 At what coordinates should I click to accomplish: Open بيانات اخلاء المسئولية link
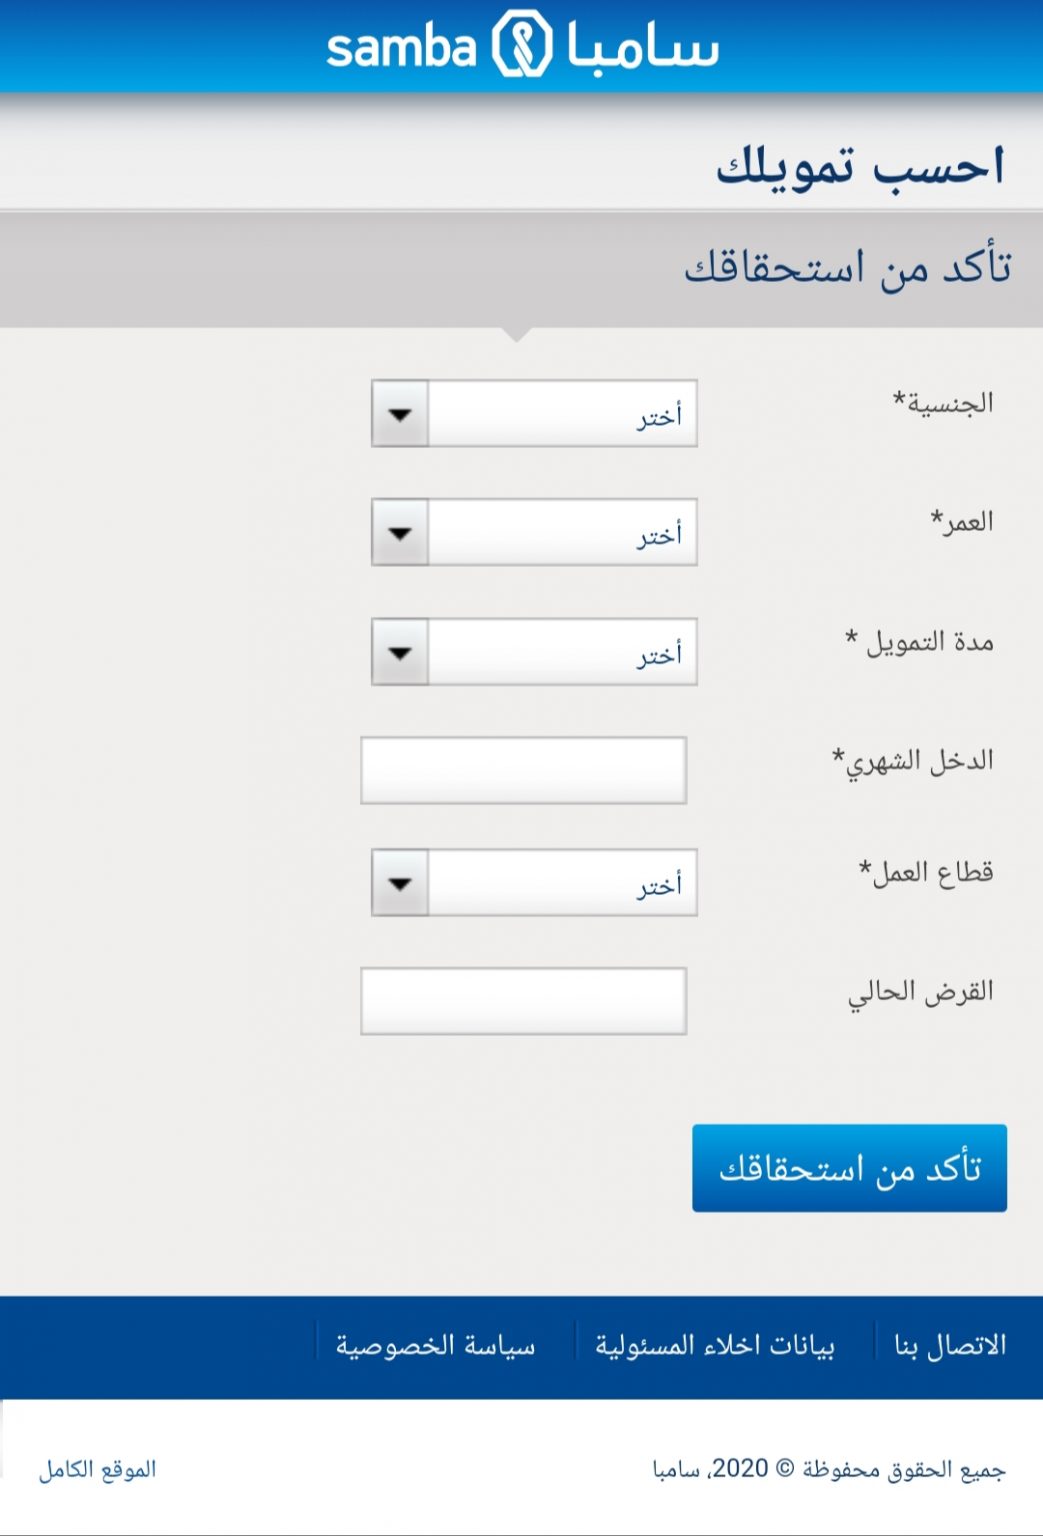coord(715,1346)
